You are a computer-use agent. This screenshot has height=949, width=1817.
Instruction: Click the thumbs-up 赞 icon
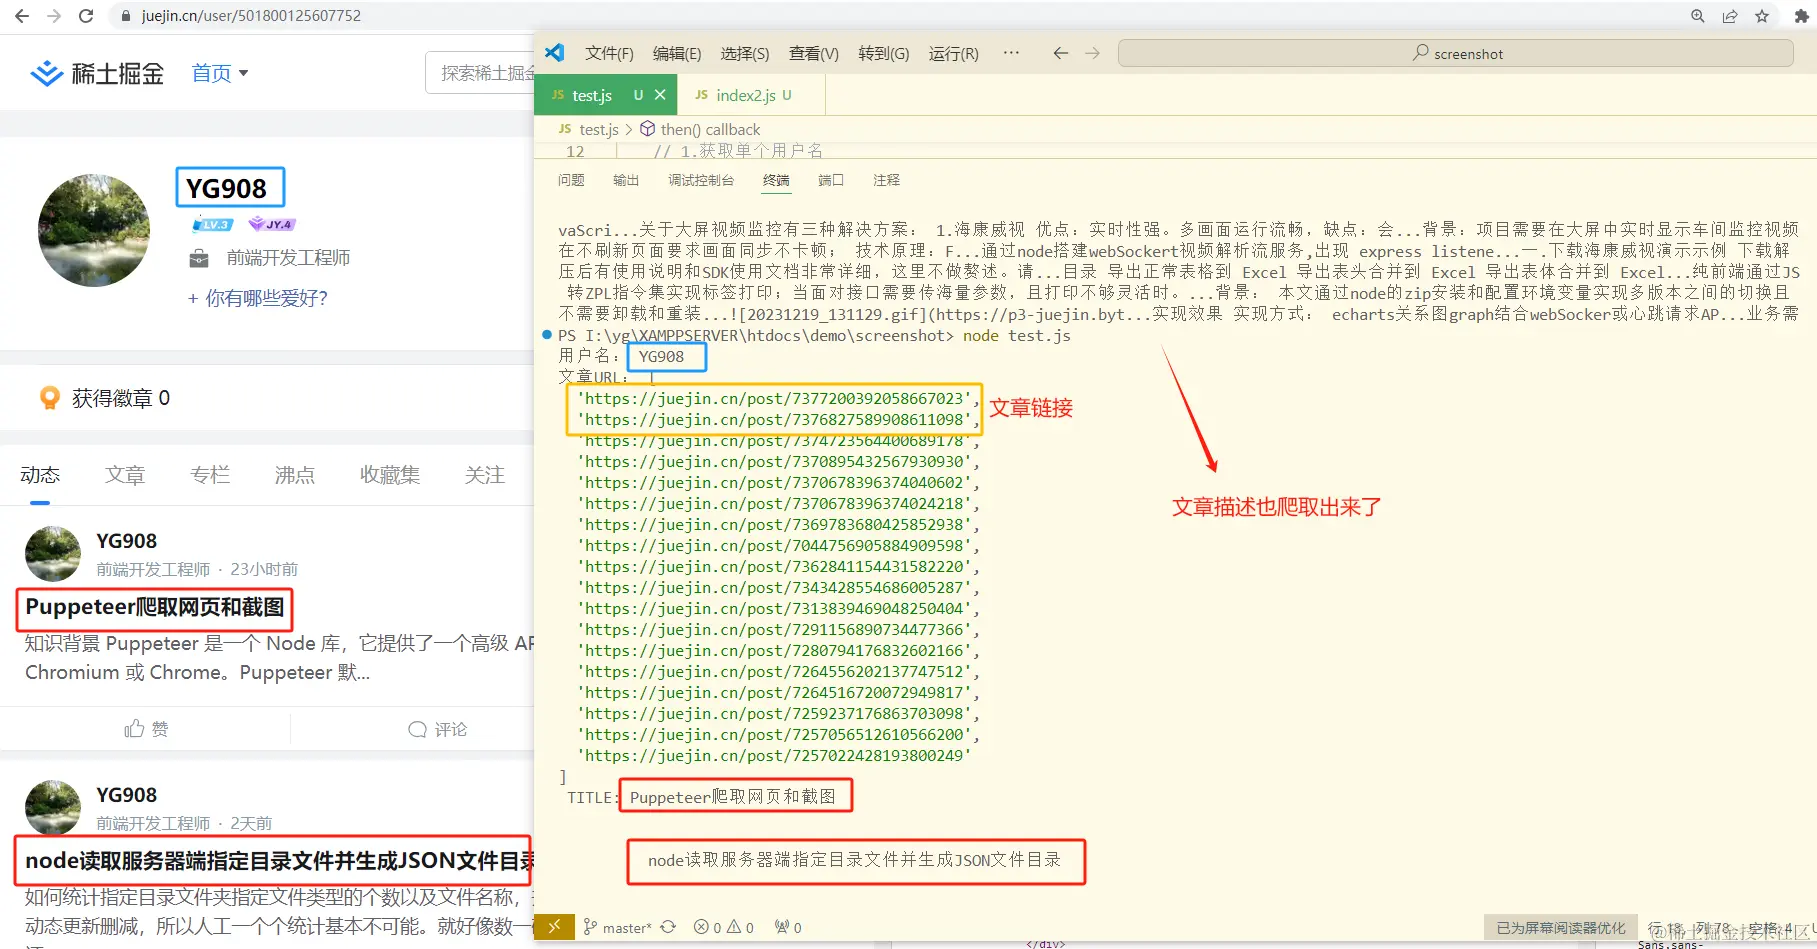(134, 729)
